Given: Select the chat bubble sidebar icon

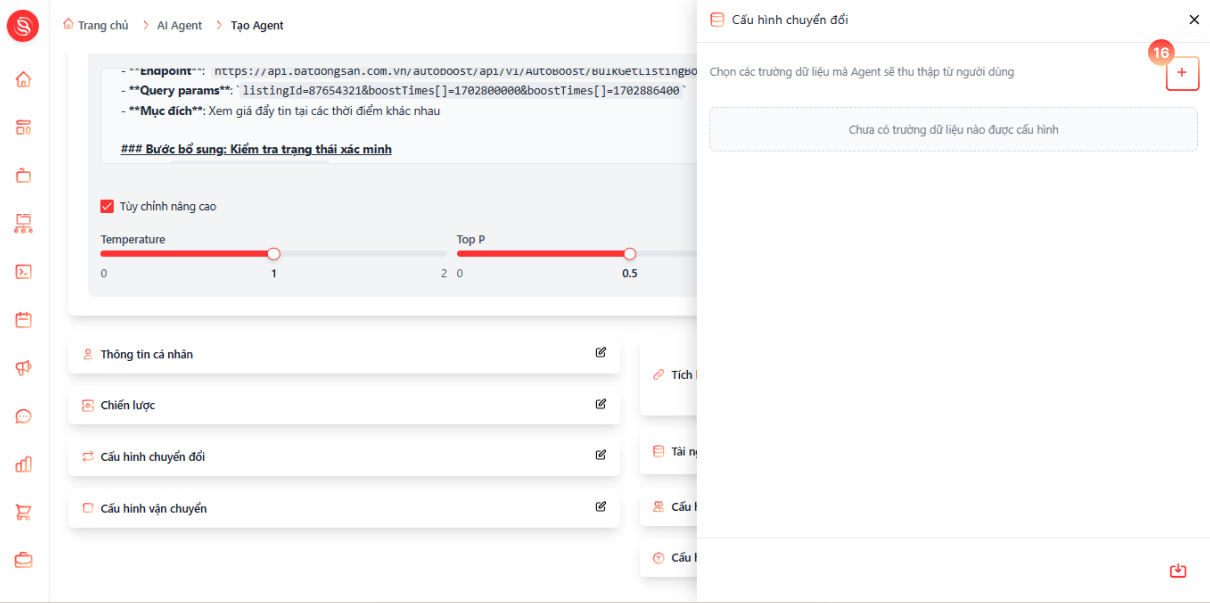Looking at the screenshot, I should tap(23, 416).
